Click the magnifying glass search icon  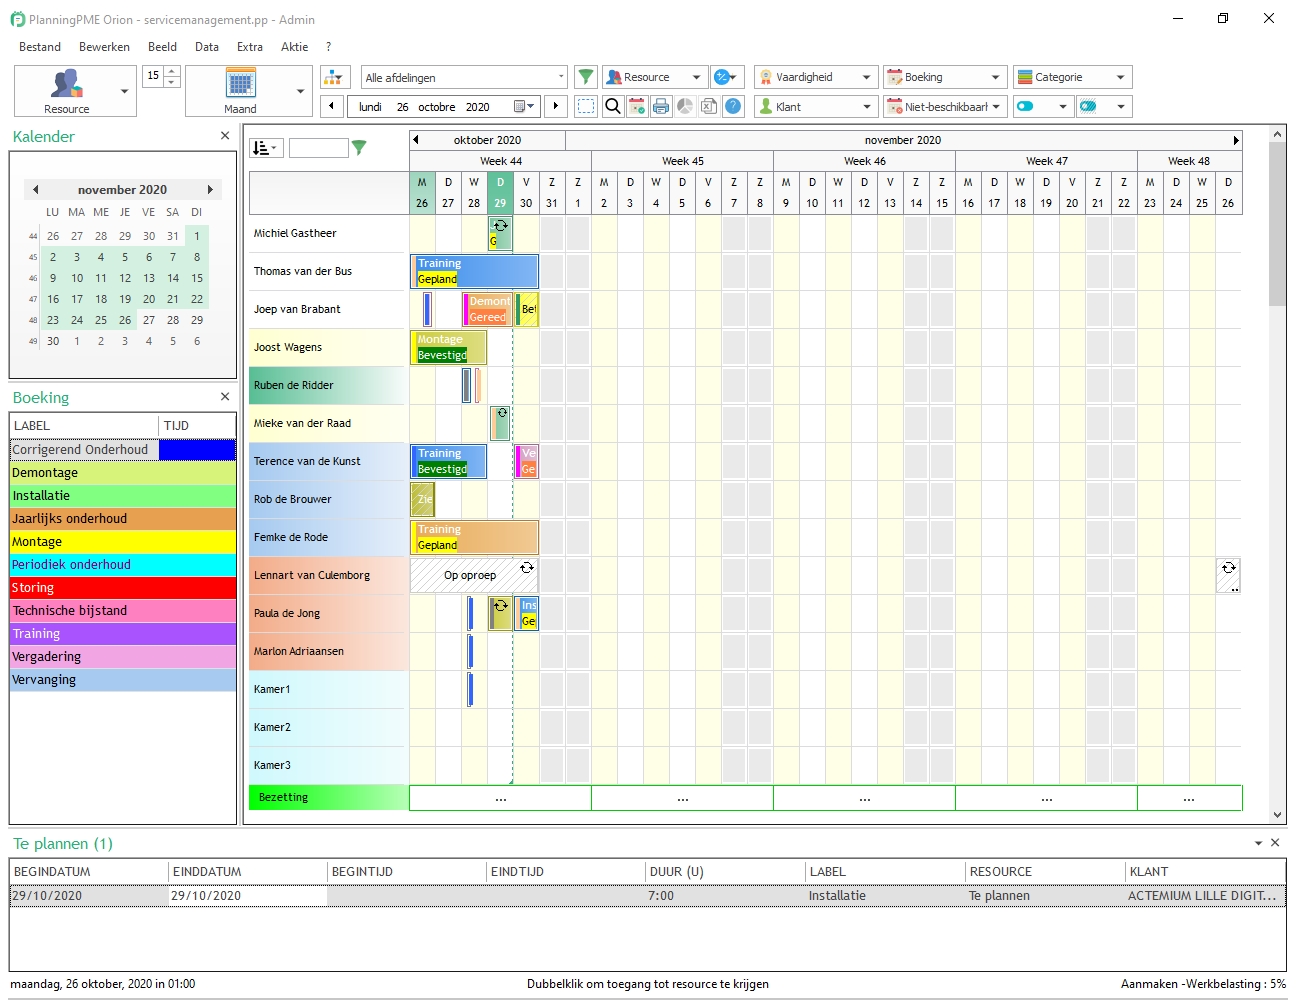tap(612, 106)
